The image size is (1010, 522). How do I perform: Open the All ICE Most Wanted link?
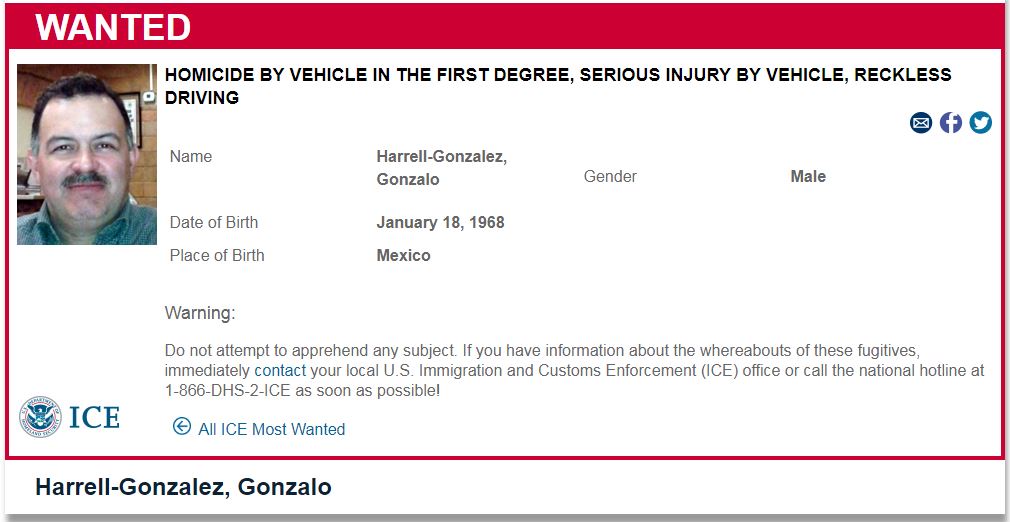271,429
